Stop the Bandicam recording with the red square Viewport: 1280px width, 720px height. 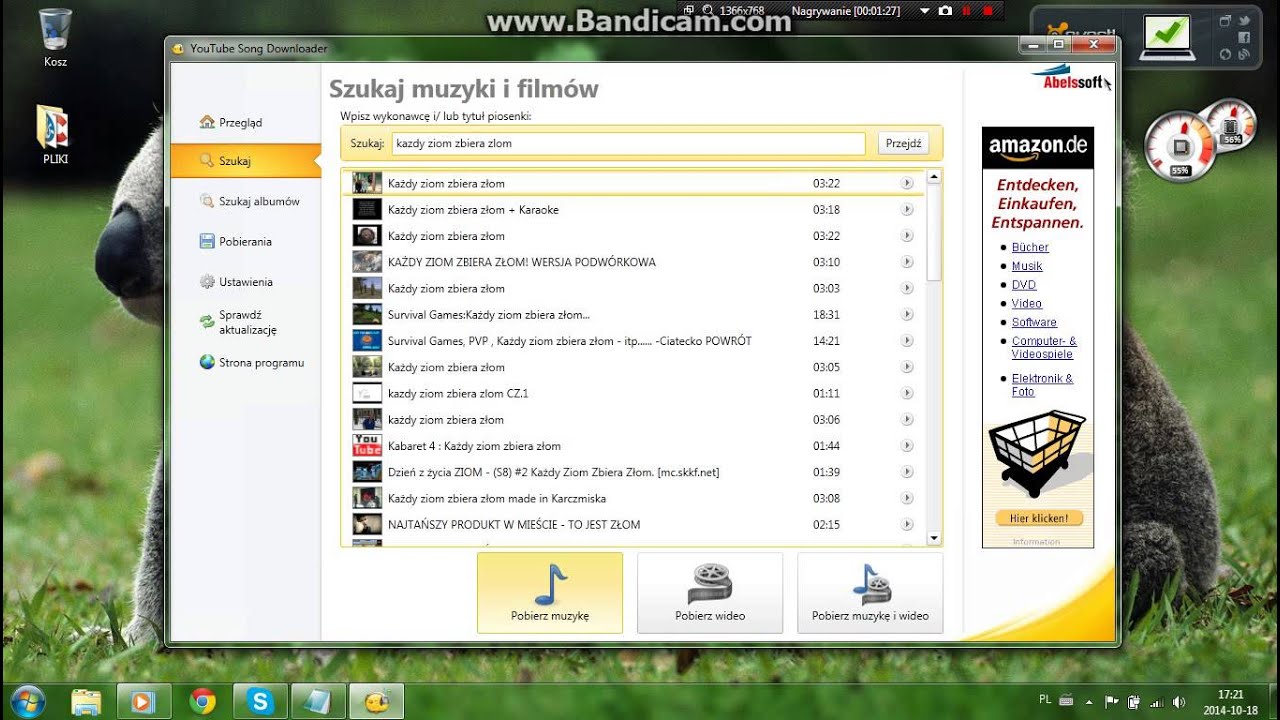click(x=988, y=11)
